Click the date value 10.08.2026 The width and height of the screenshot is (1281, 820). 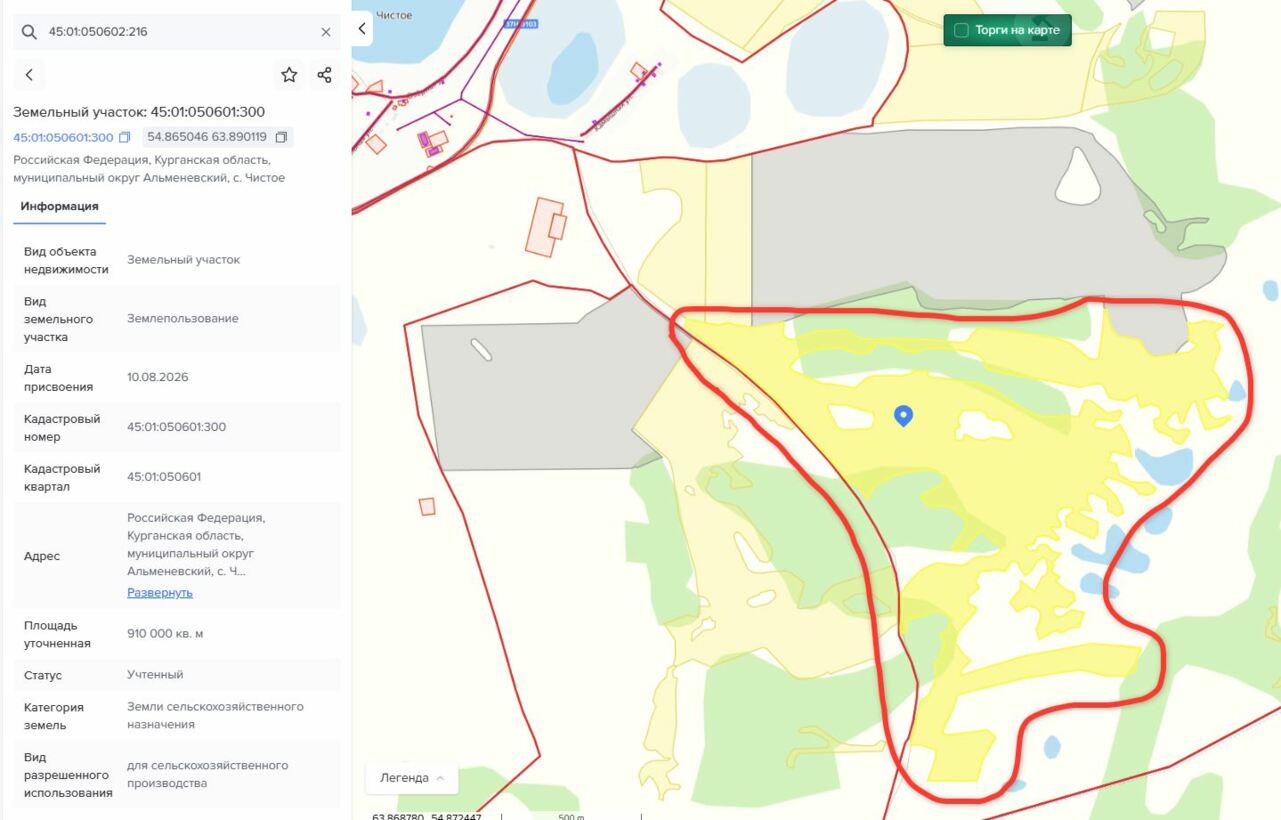coord(157,377)
